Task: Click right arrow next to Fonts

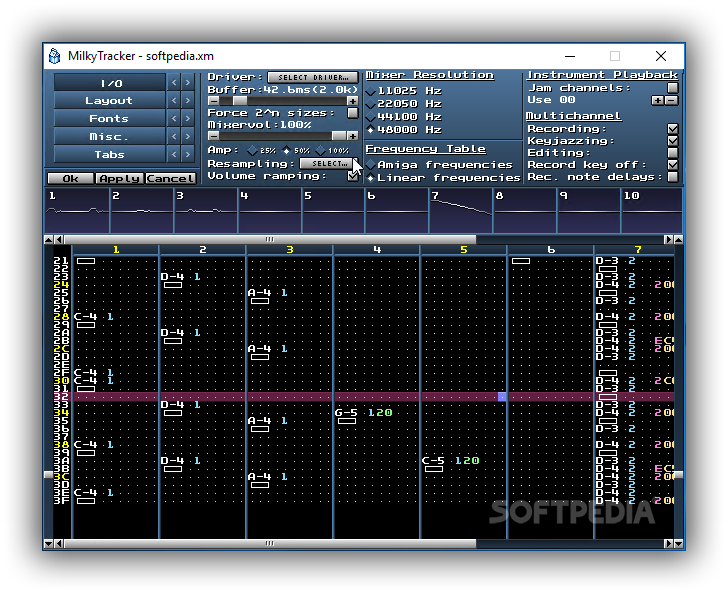Action: (188, 118)
